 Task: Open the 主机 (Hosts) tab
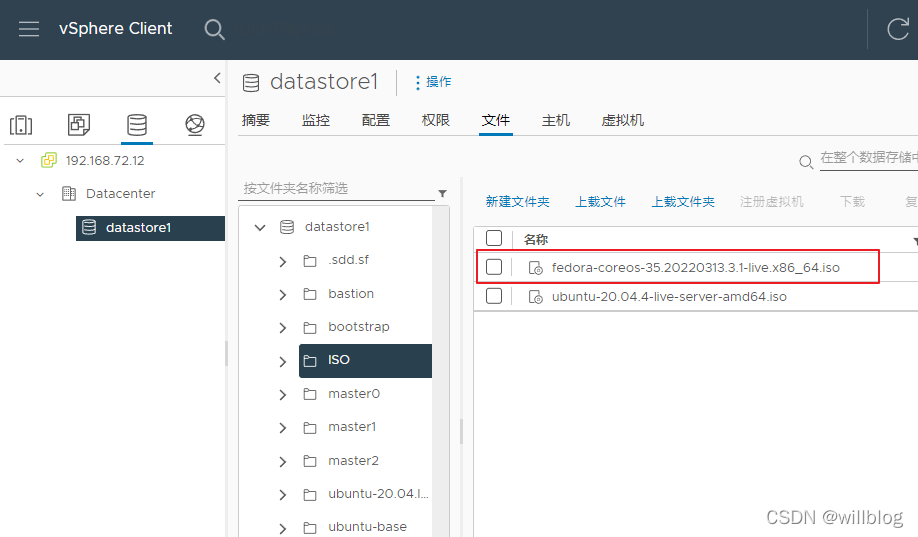point(556,121)
